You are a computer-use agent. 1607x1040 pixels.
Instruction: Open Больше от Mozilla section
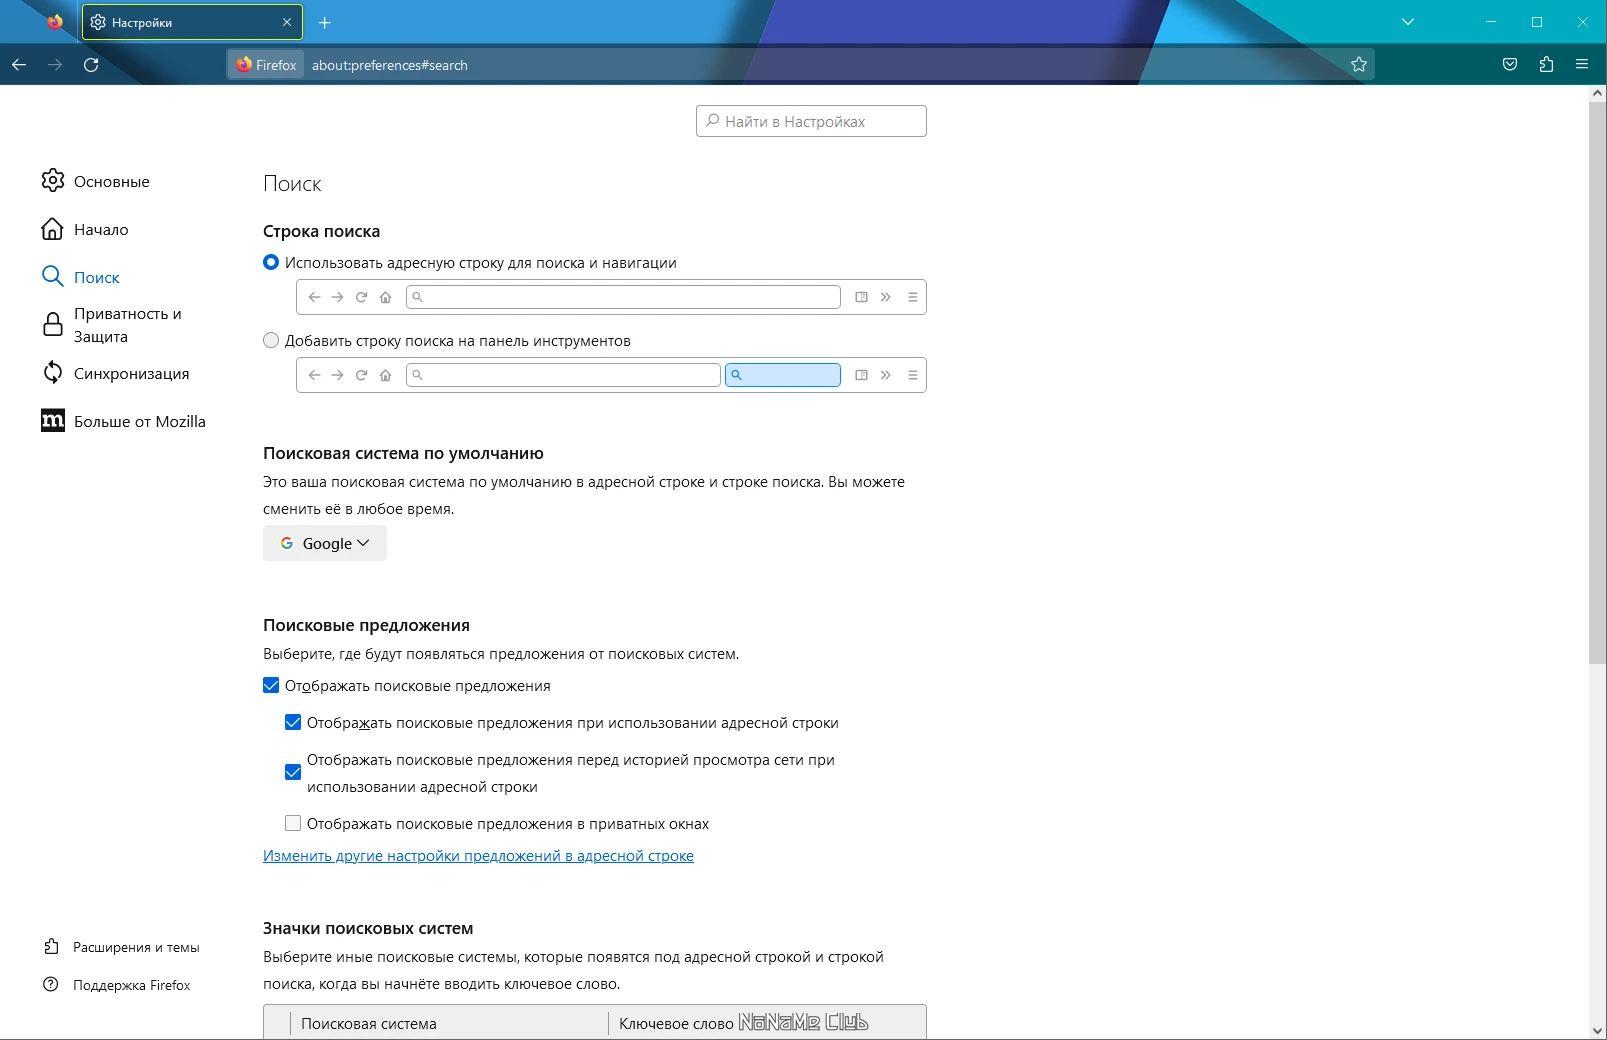click(140, 421)
